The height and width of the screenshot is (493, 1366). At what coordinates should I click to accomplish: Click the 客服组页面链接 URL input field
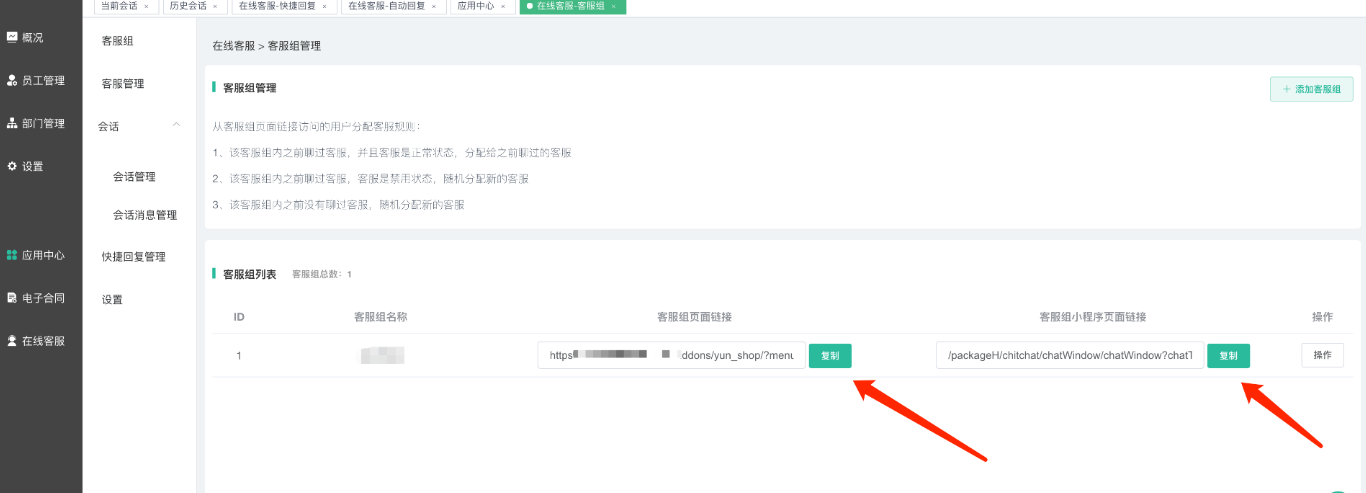coord(671,356)
